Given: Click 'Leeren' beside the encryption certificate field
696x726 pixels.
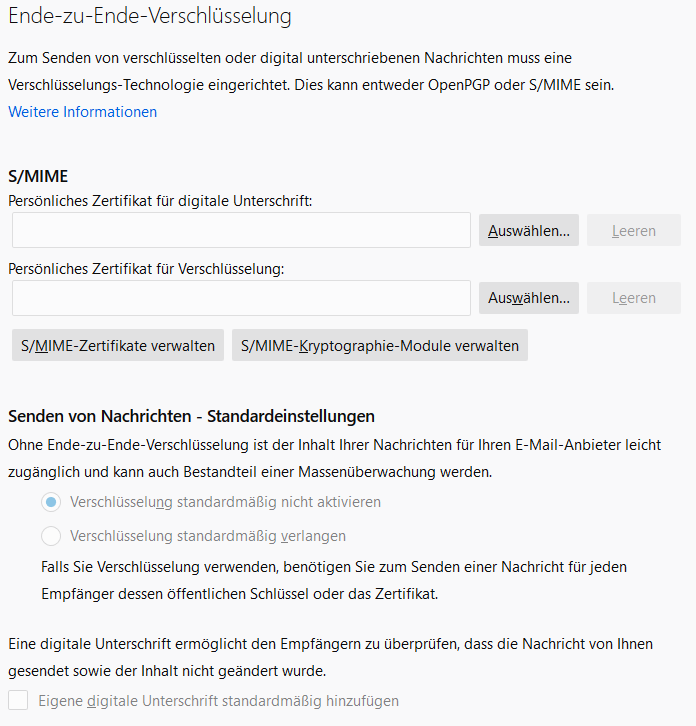Looking at the screenshot, I should click(633, 298).
